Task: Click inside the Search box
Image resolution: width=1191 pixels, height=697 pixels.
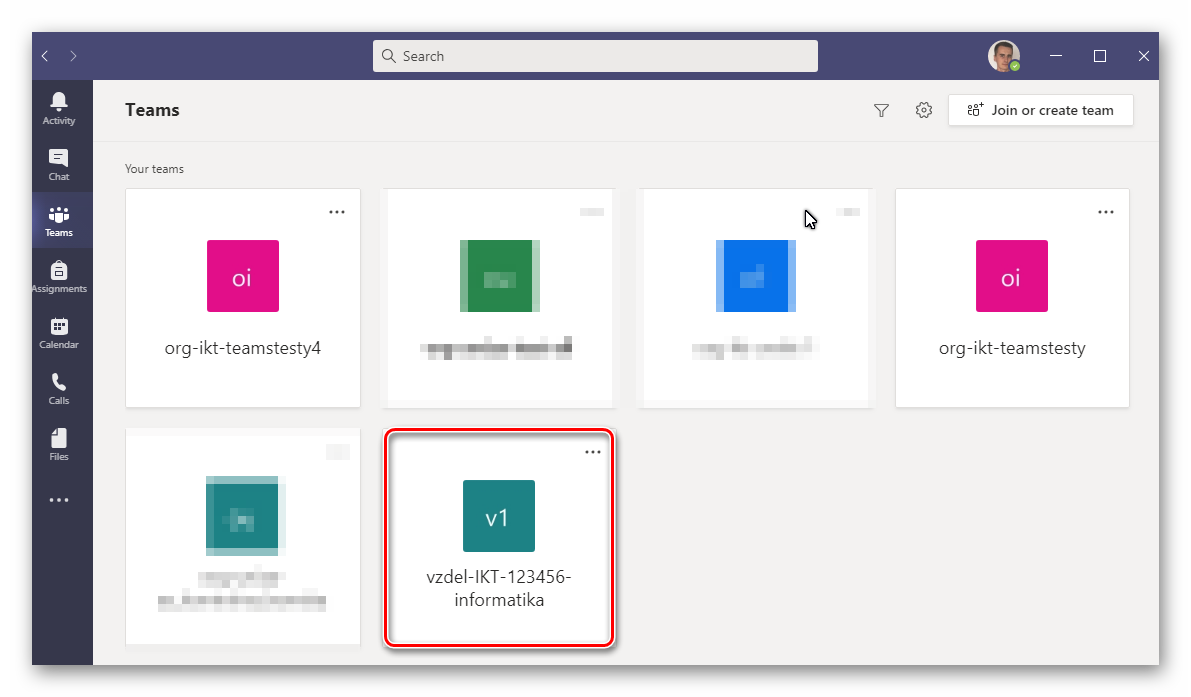Action: tap(595, 56)
